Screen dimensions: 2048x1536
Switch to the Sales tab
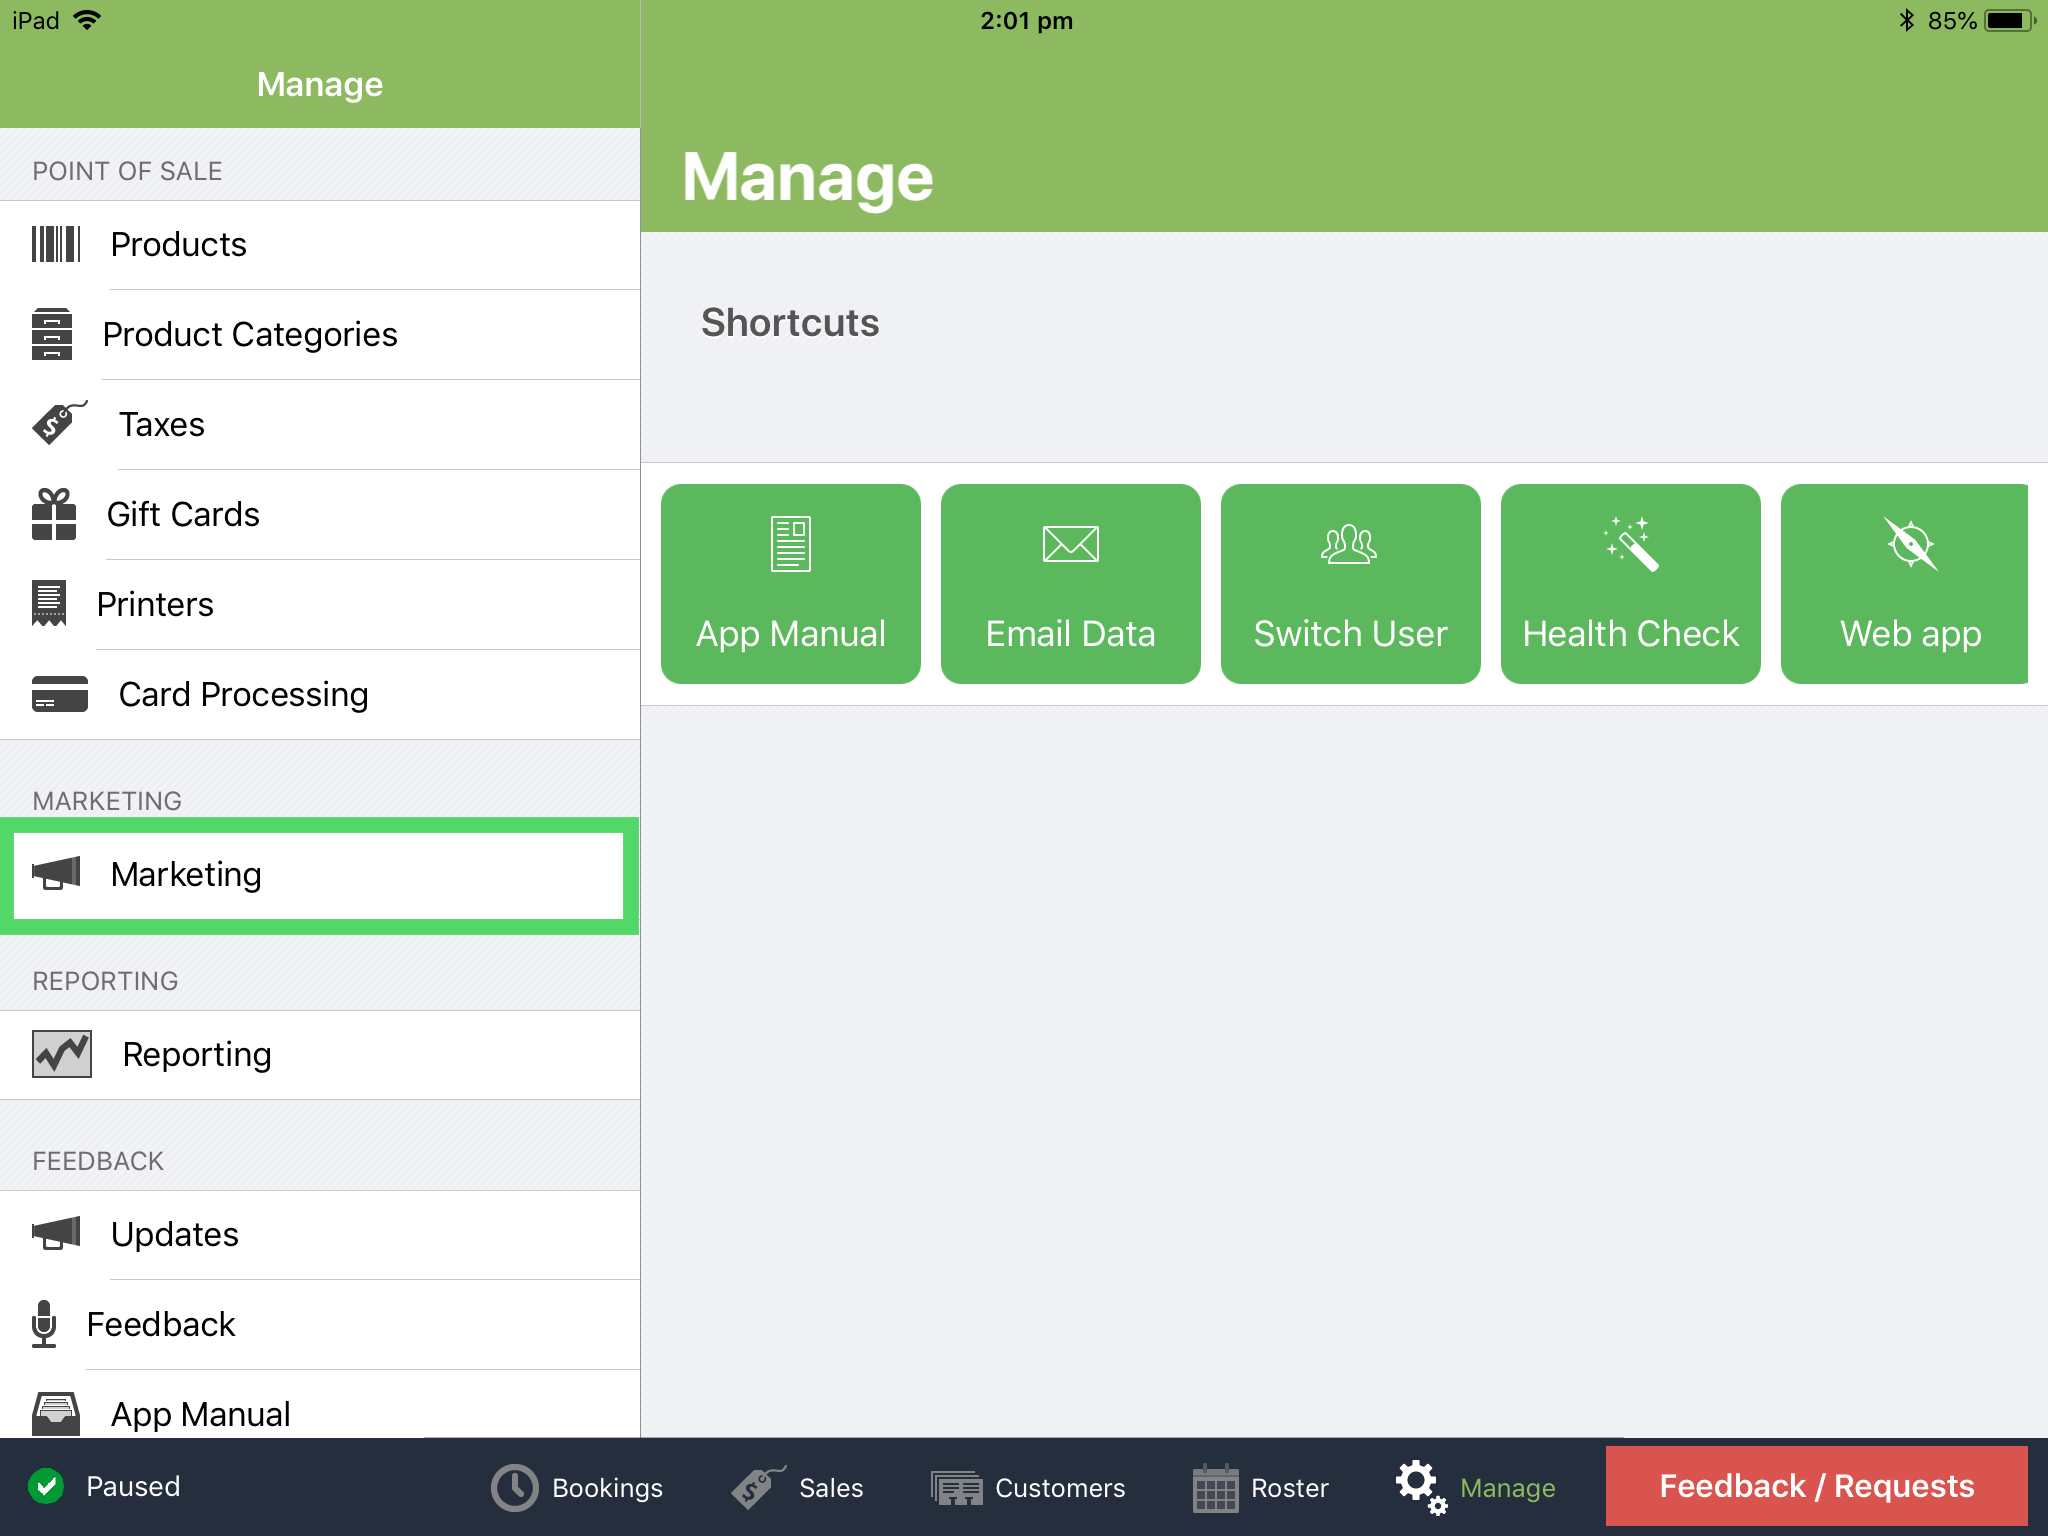[797, 1488]
